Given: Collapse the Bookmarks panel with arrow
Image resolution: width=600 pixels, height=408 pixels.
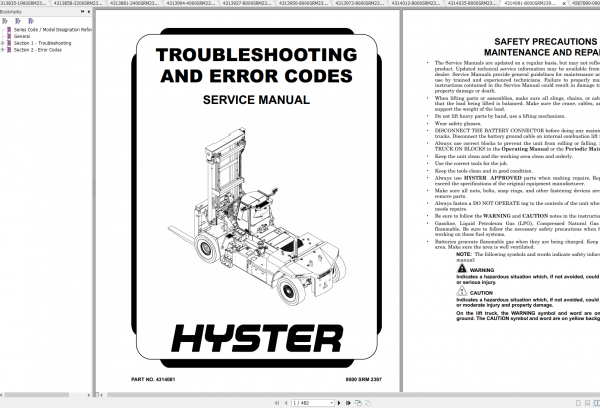Looking at the screenshot, I should pyautogui.click(x=89, y=12).
